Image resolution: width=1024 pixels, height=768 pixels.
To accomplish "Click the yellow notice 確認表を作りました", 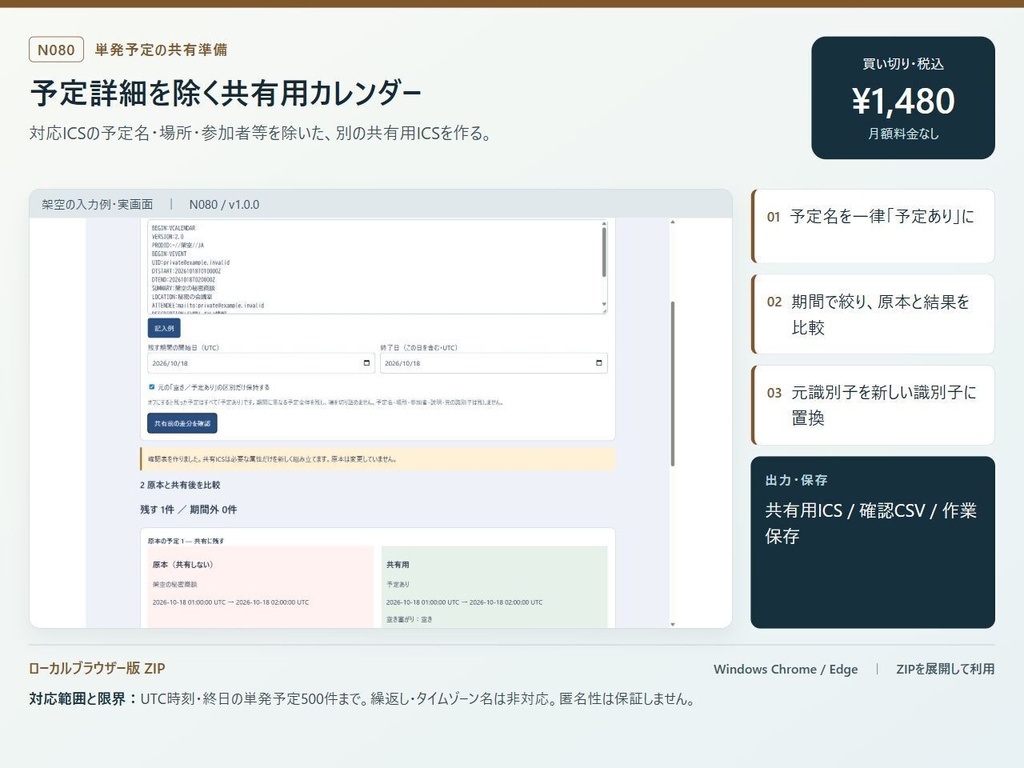I will pos(378,459).
